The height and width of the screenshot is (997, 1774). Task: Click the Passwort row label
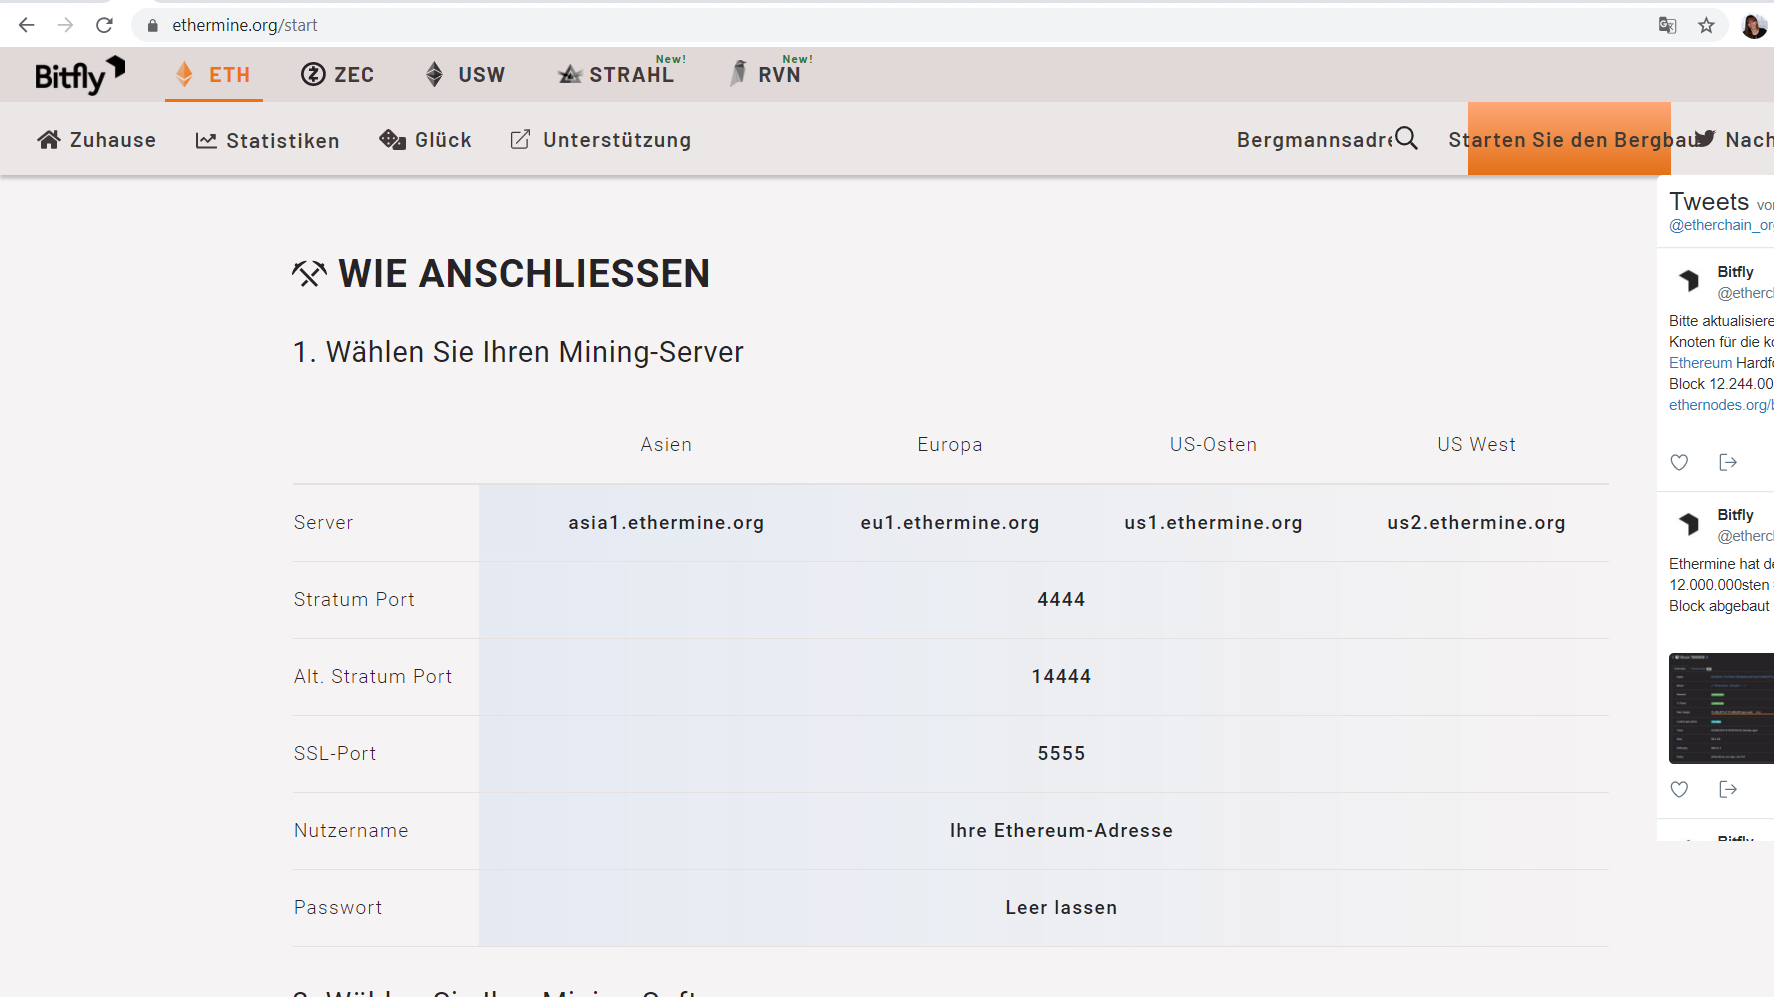(338, 908)
